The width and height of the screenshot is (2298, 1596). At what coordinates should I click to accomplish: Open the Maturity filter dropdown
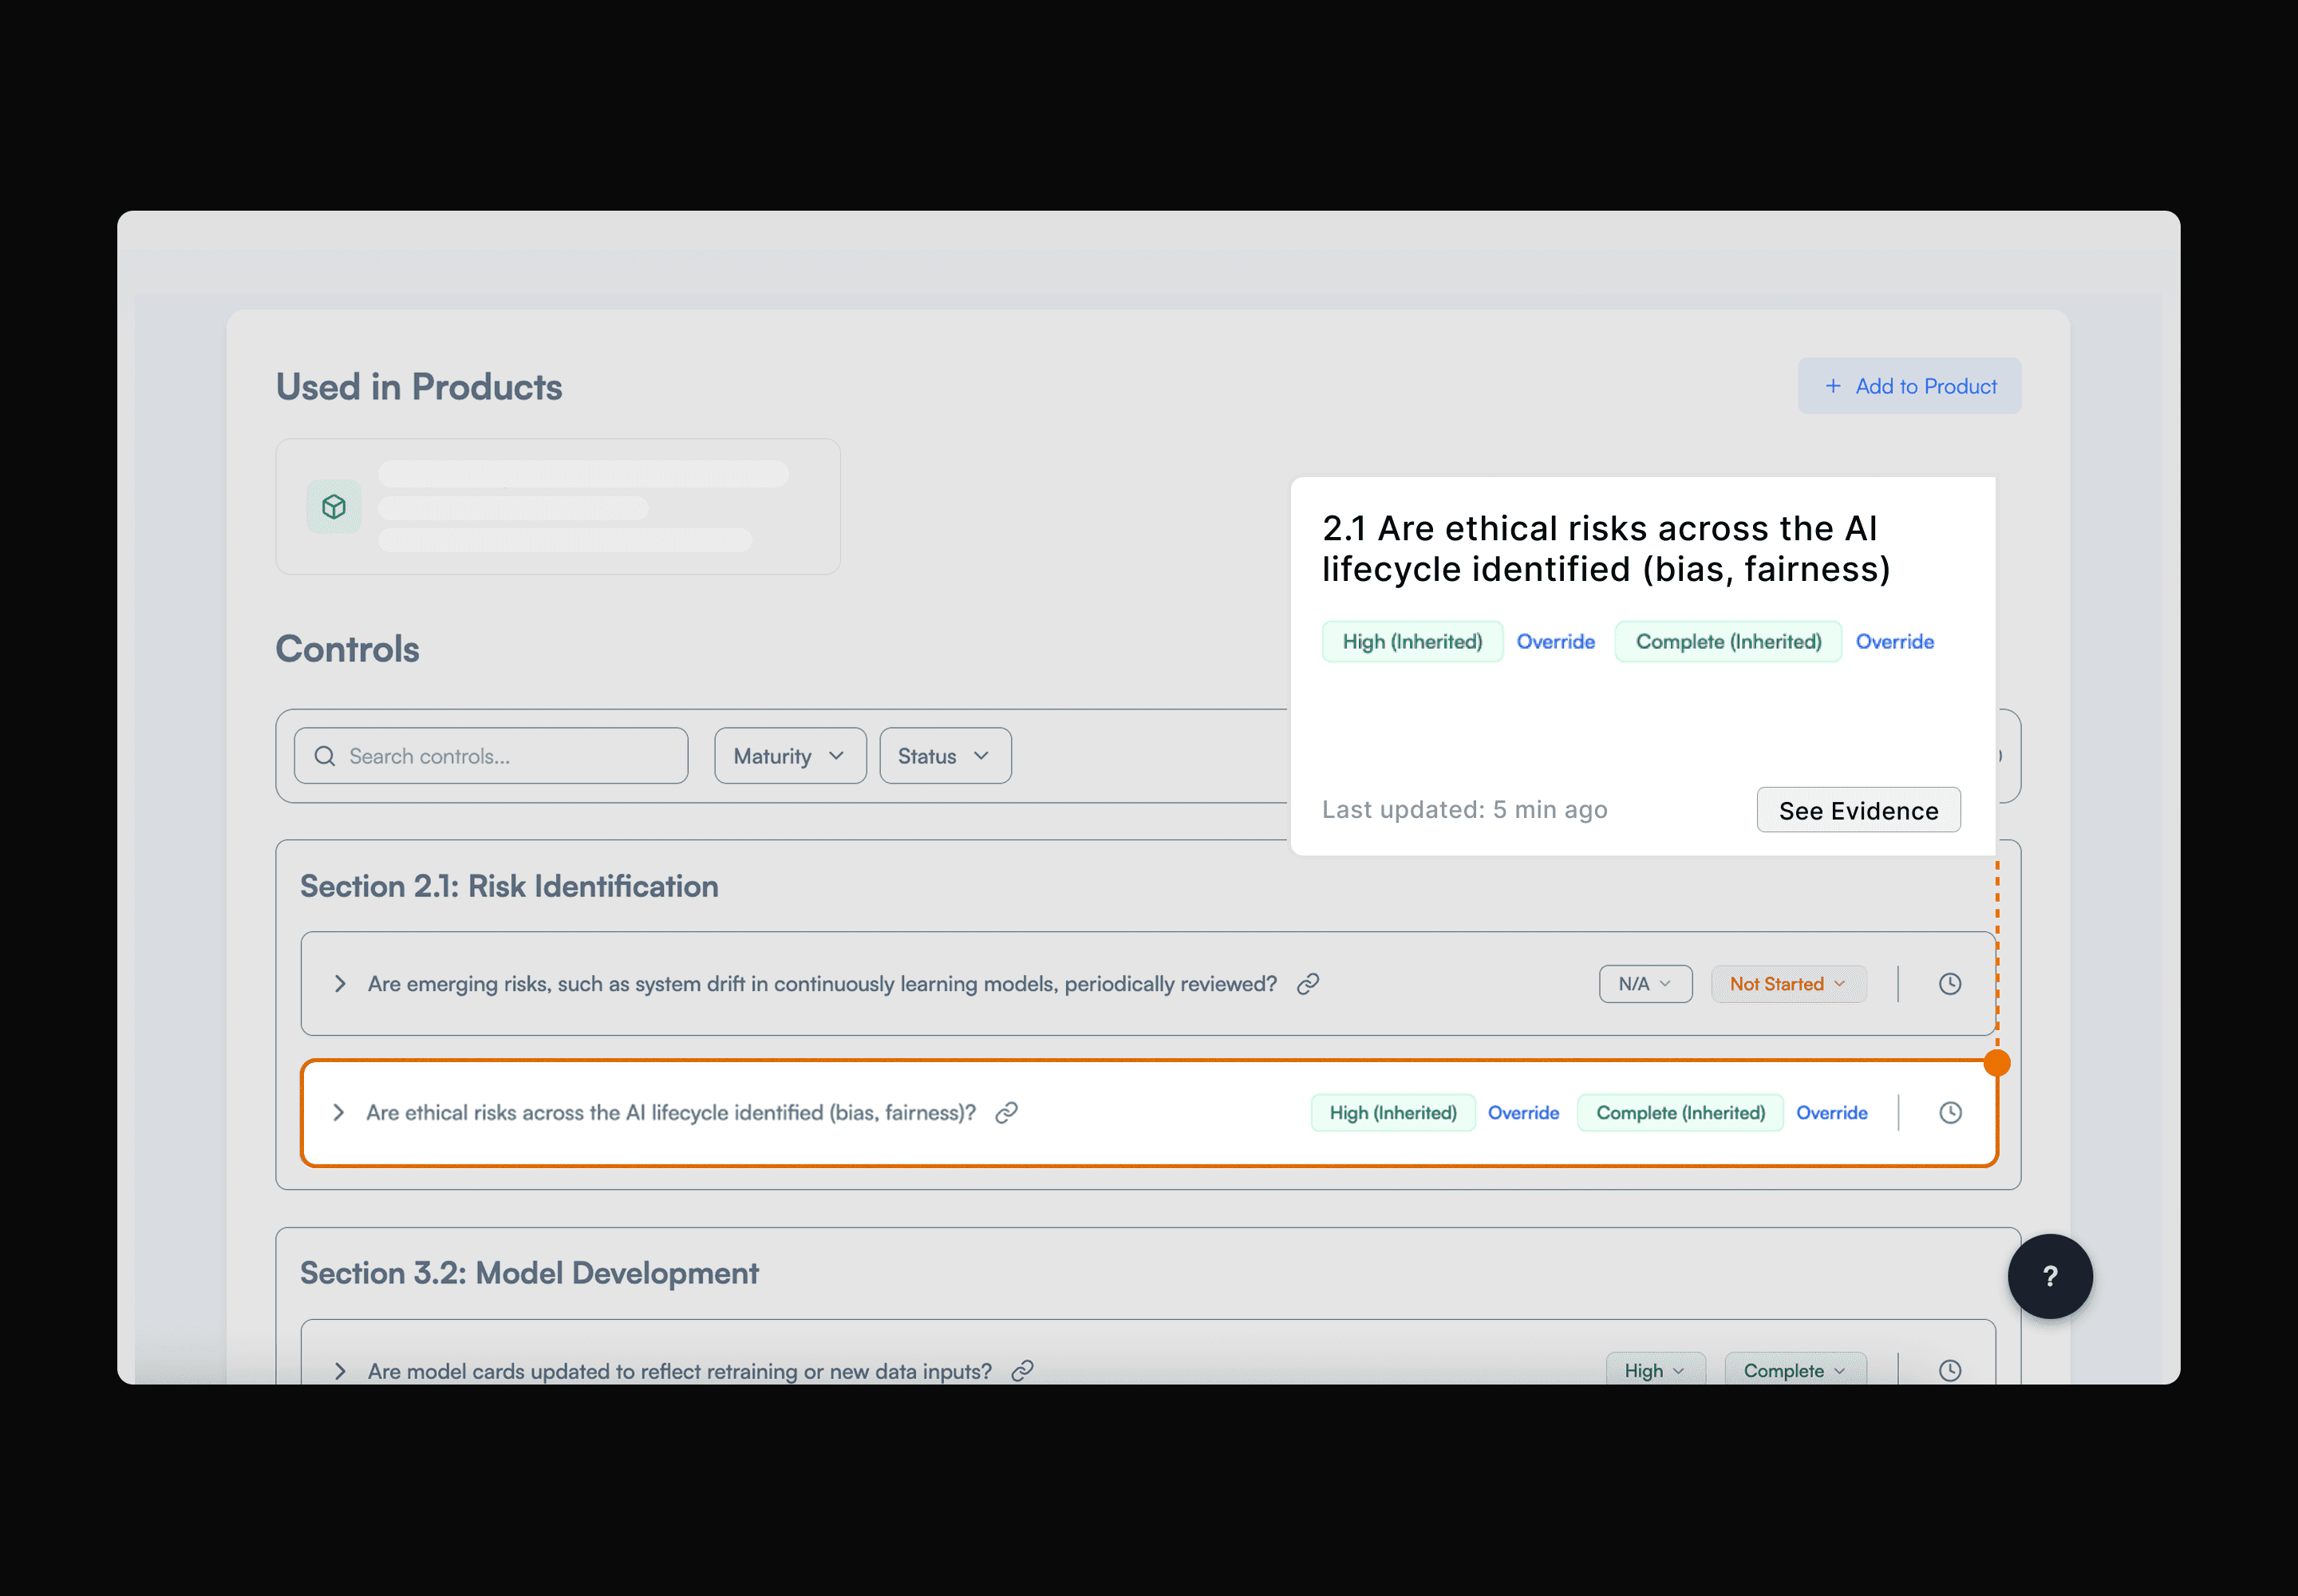pos(789,756)
